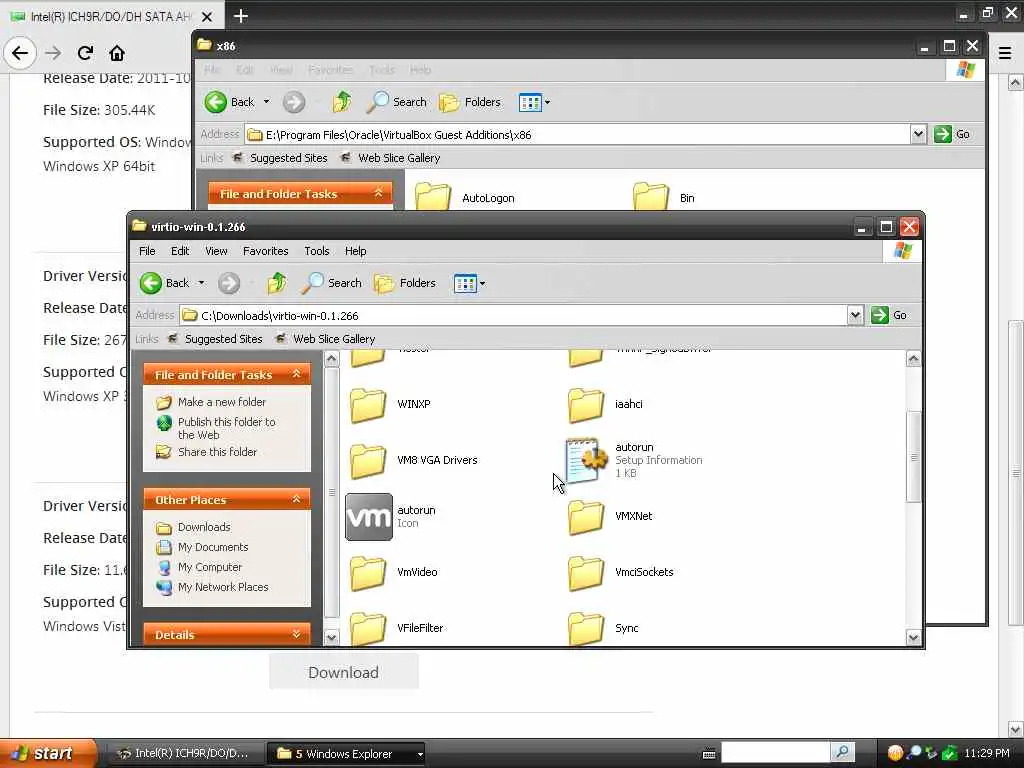This screenshot has height=768, width=1024.
Task: Click Make a new folder
Action: (x=212, y=402)
